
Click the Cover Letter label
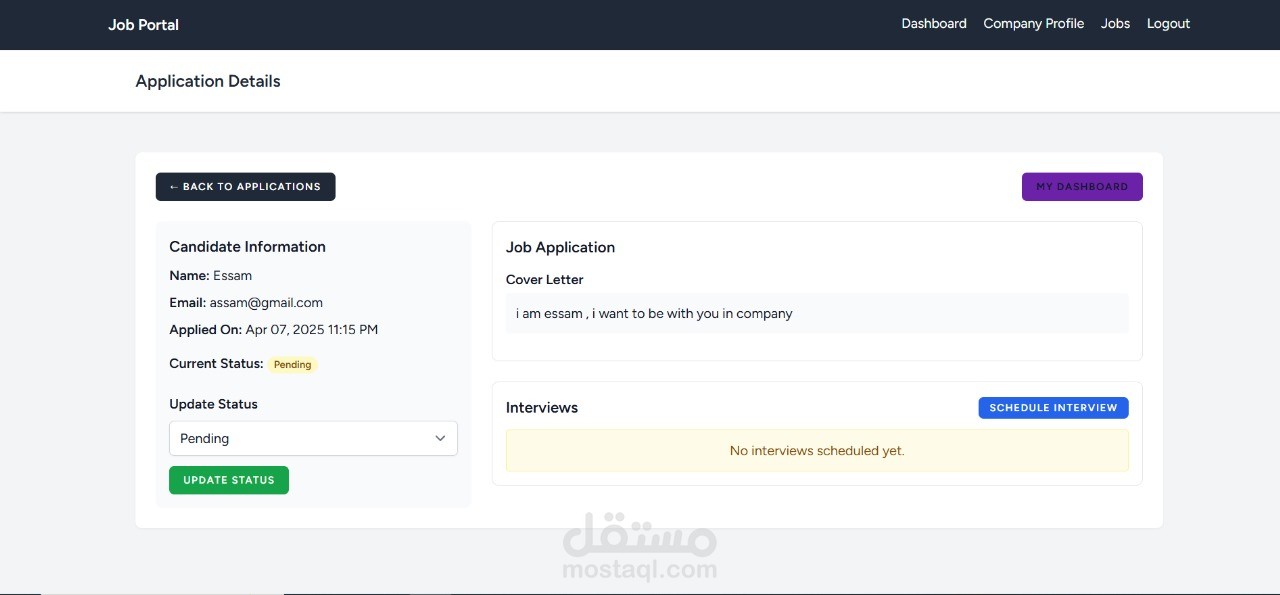pos(544,280)
